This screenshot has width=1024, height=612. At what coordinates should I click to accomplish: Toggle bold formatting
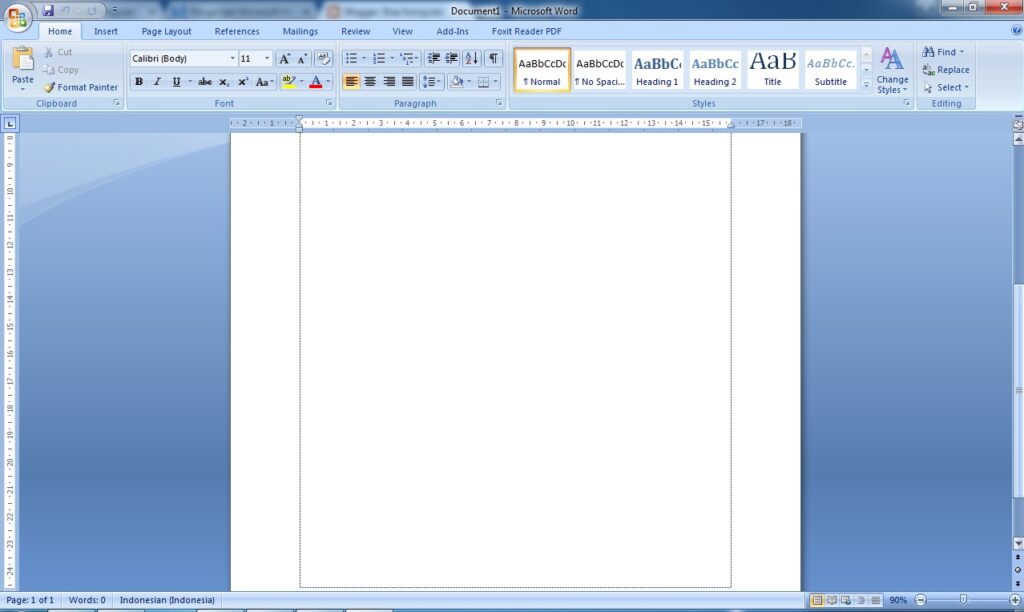click(x=138, y=82)
